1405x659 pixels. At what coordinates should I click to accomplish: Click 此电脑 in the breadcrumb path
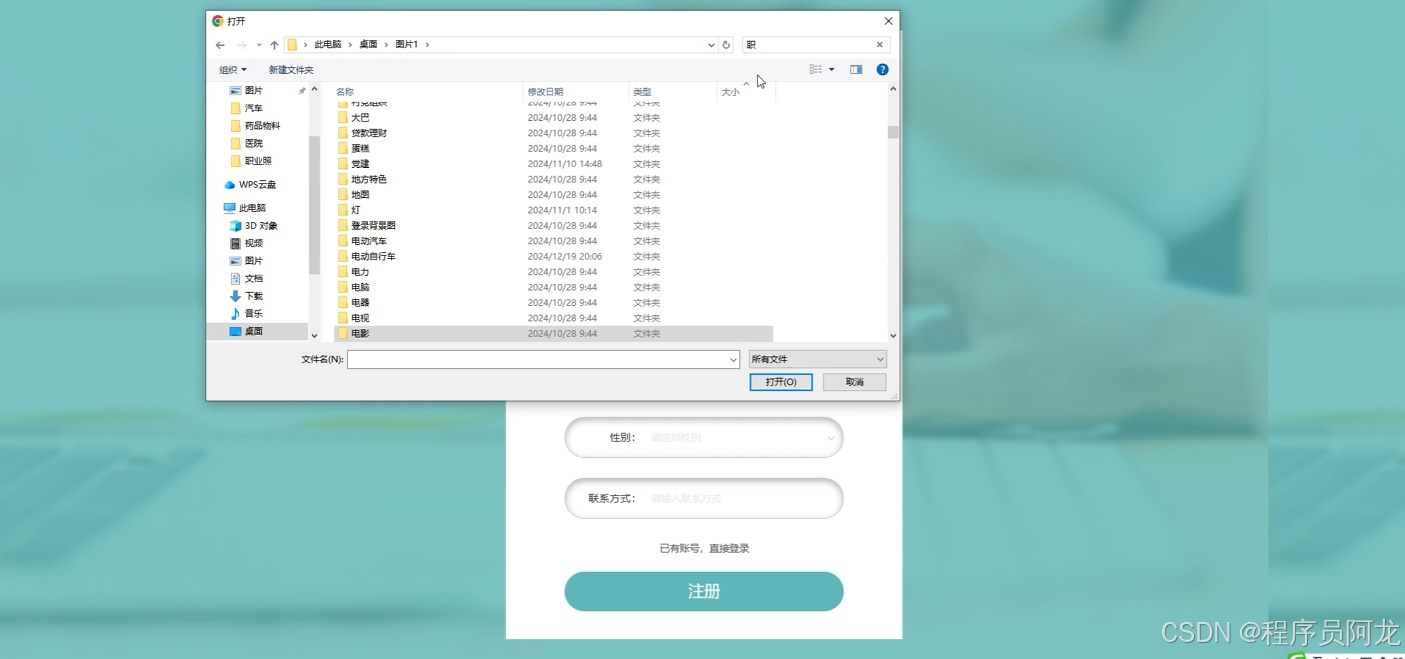tap(328, 45)
